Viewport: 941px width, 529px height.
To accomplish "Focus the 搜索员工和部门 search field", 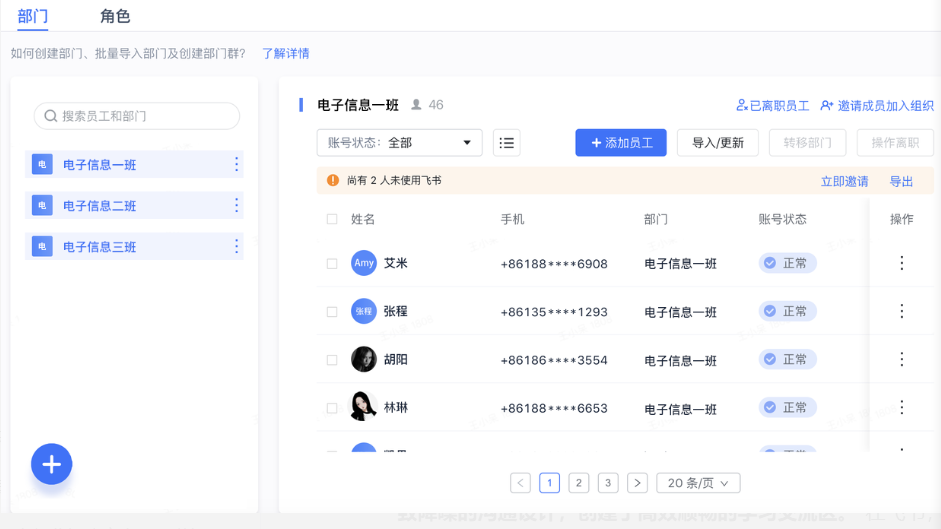I will coord(137,116).
